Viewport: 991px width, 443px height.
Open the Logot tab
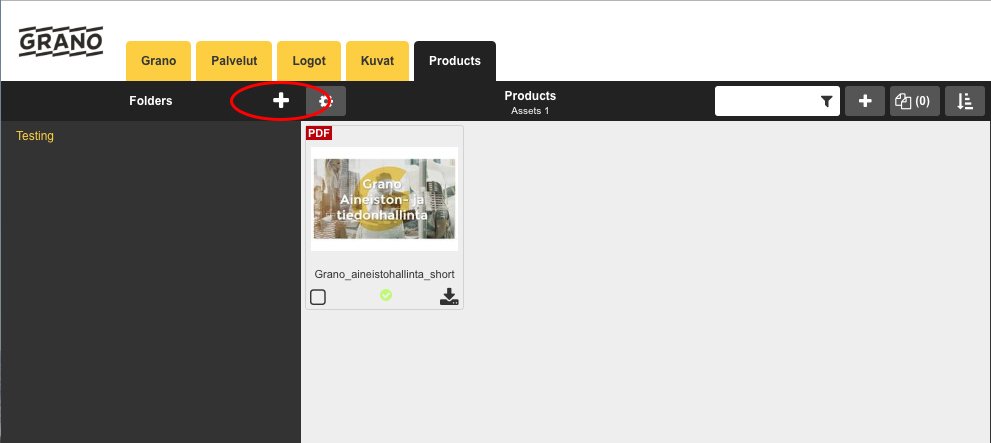309,61
